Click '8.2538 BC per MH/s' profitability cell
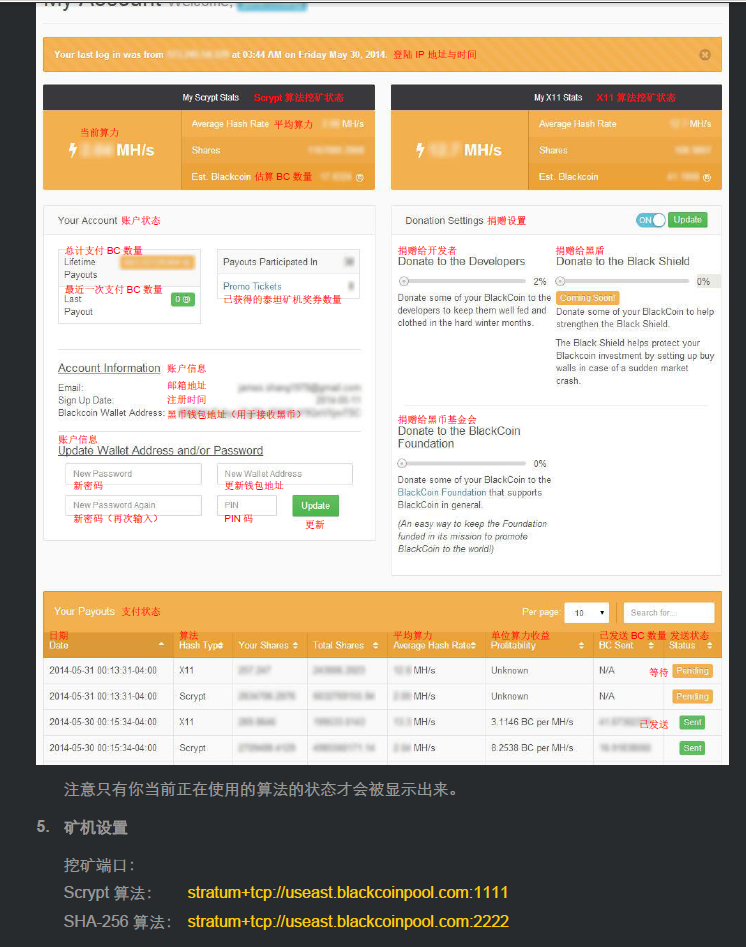This screenshot has height=947, width=746. (x=532, y=748)
